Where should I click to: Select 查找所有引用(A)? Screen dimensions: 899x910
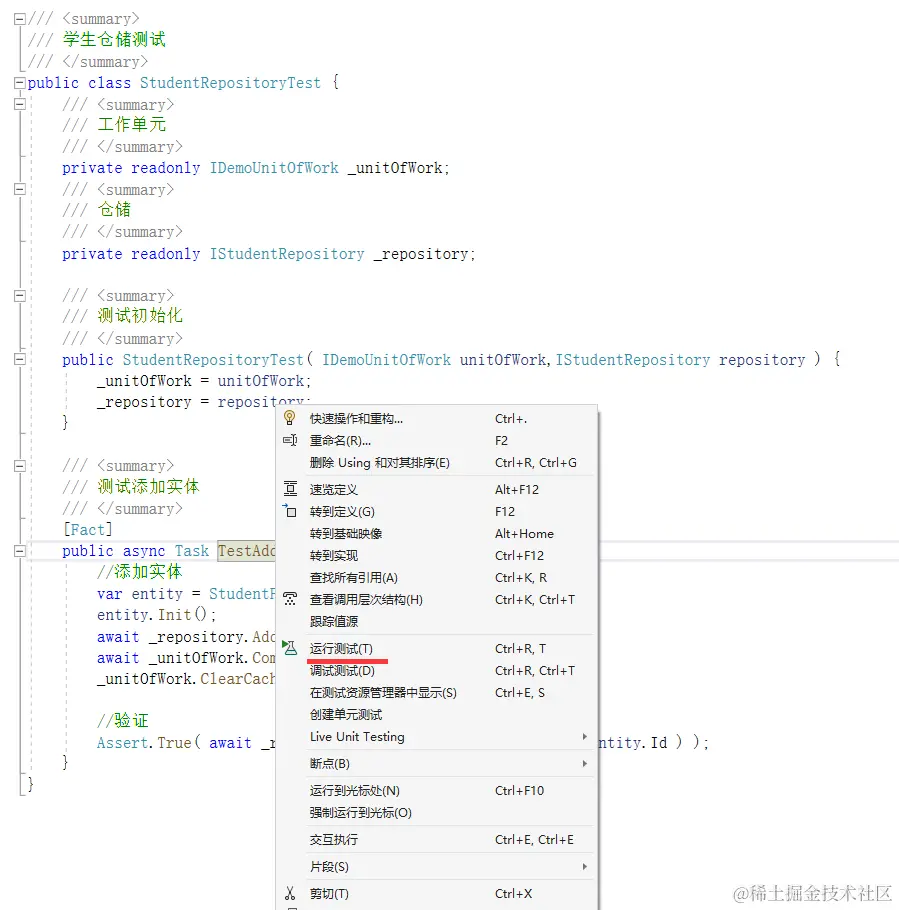[x=436, y=577]
